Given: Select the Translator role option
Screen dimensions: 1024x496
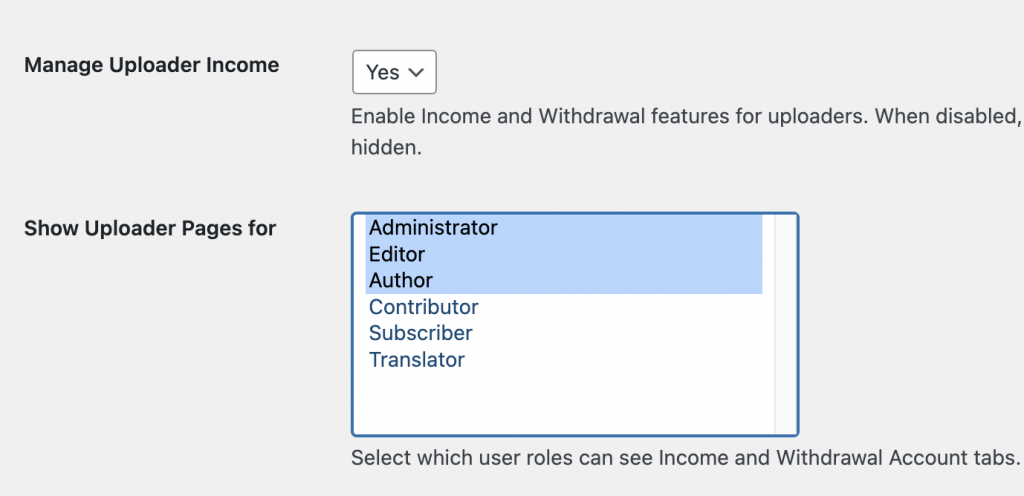Looking at the screenshot, I should [417, 359].
